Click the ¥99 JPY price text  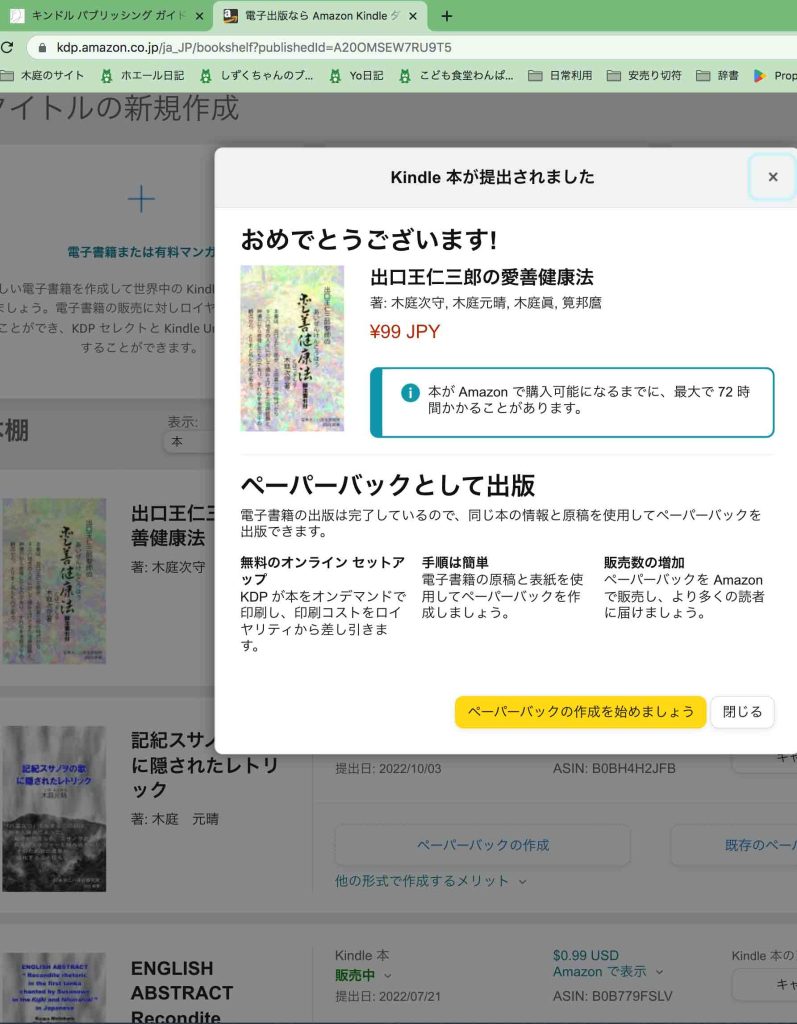pyautogui.click(x=405, y=332)
